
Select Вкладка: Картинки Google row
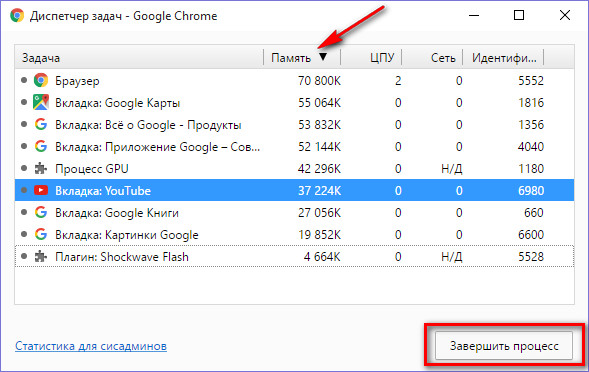coord(294,234)
